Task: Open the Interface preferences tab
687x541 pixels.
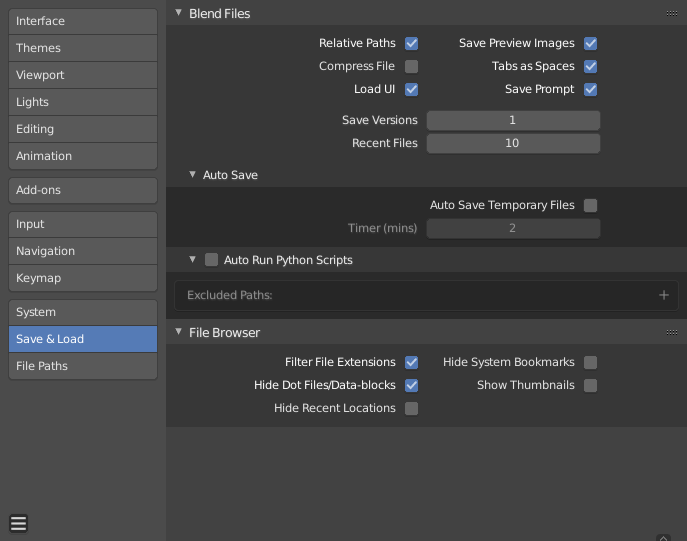Action: coord(83,21)
